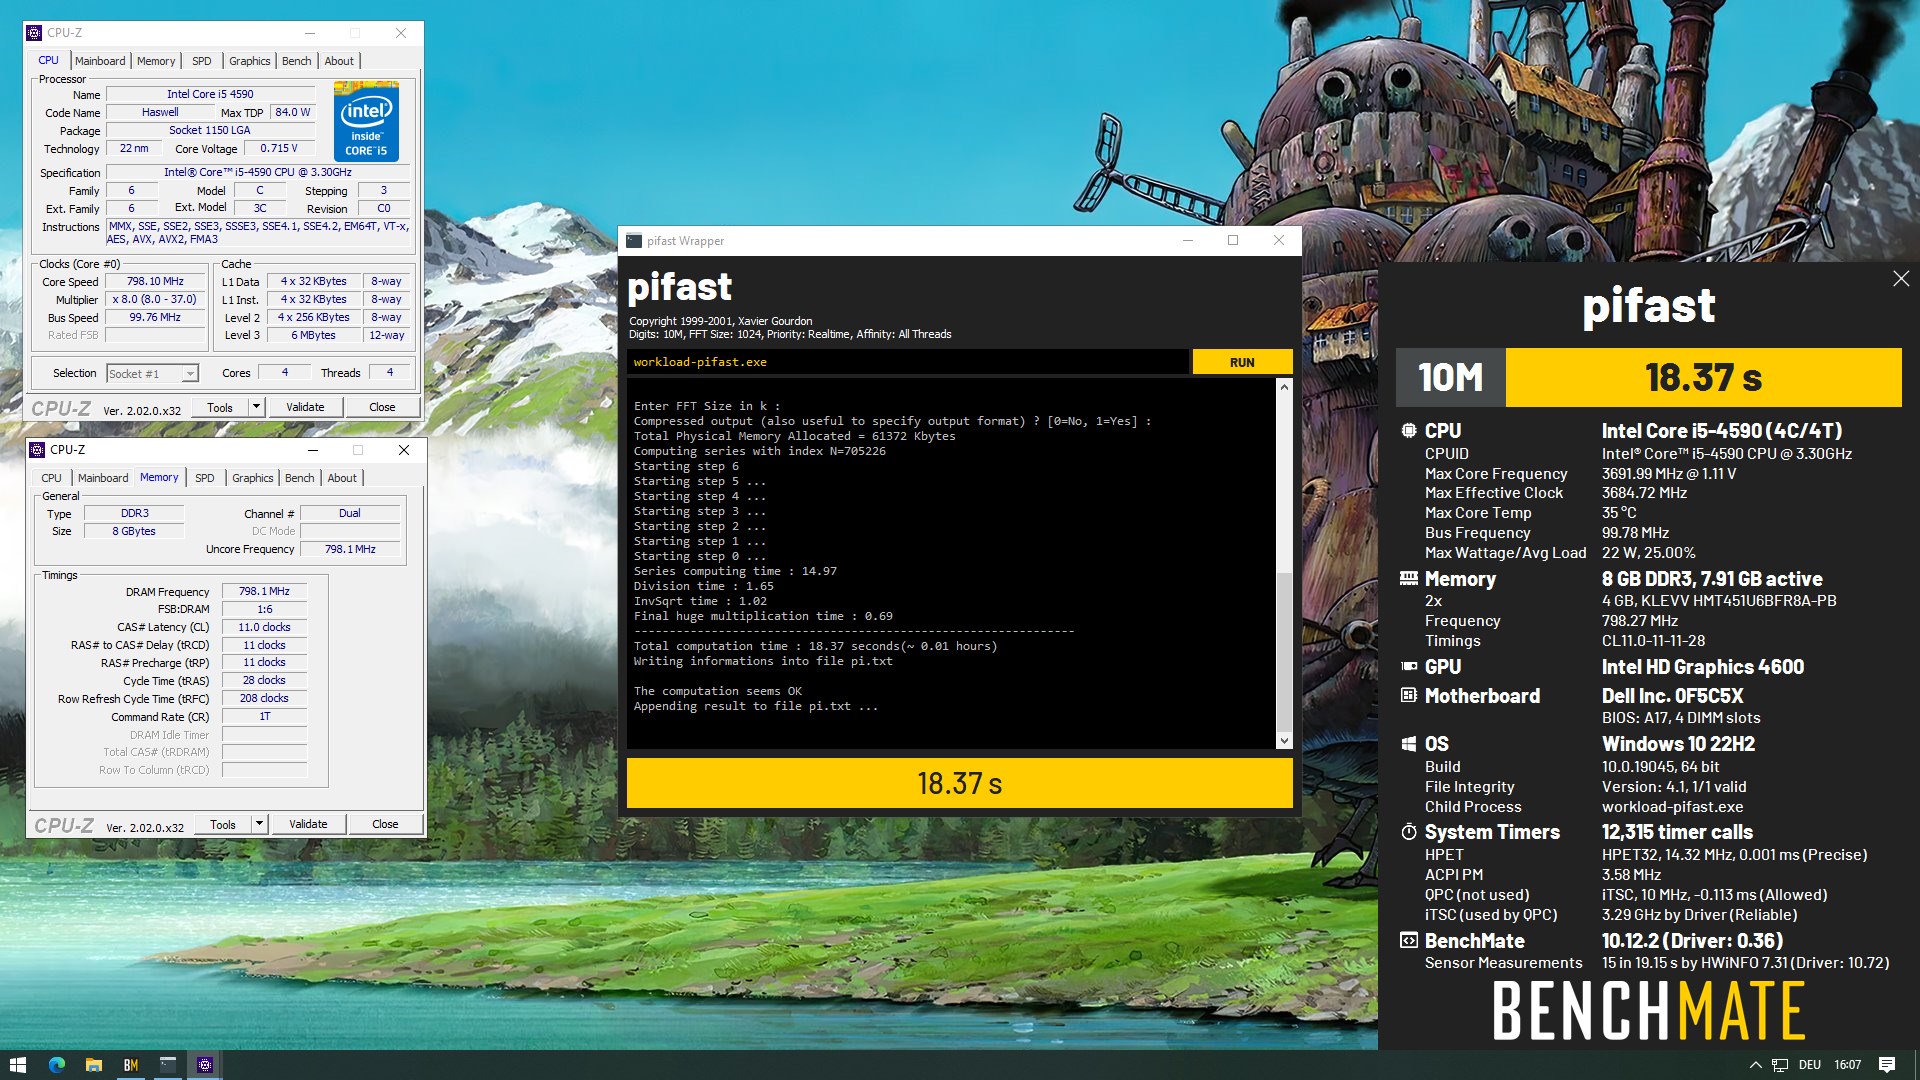This screenshot has width=1920, height=1080.
Task: Maximize the pifast Wrapper window
Action: 1233,241
